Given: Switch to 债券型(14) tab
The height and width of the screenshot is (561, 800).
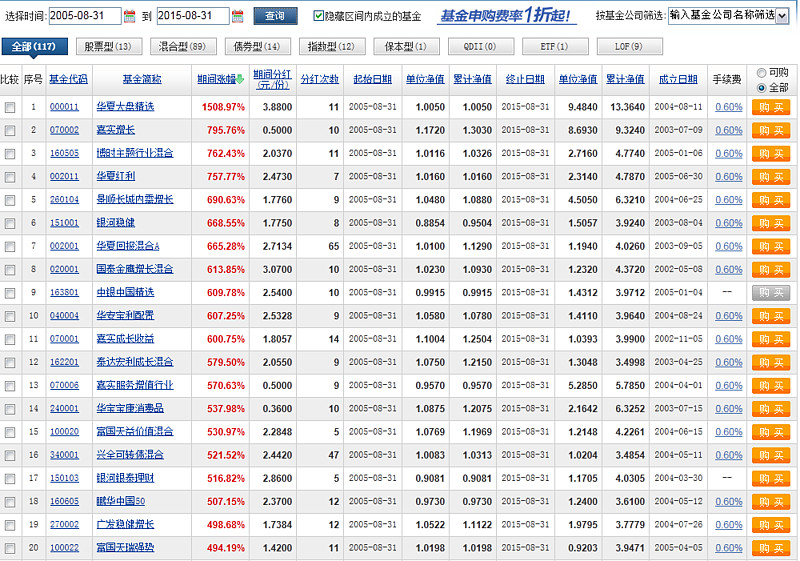Looking at the screenshot, I should click(x=257, y=46).
